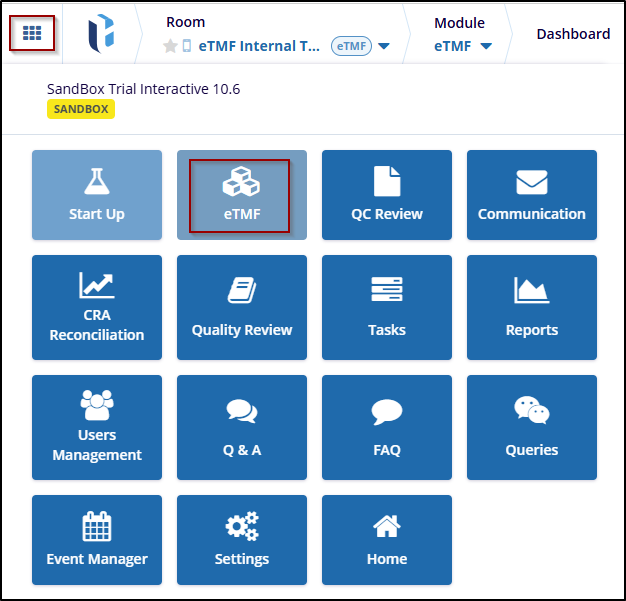Expand the Room selection dropdown arrow
The height and width of the screenshot is (601, 626).
click(x=384, y=46)
